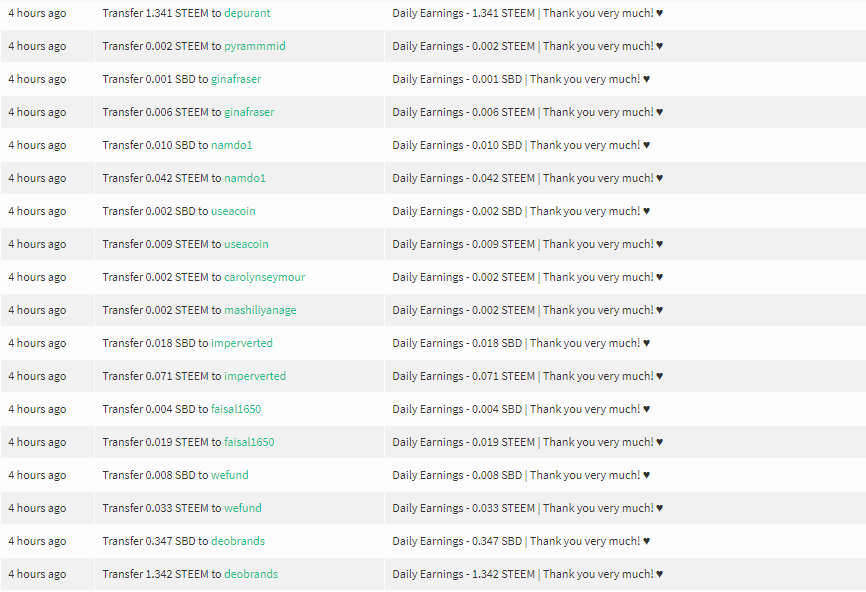Open useacoin link in 0.009 STEEM transfer
Viewport: 866px width, 592px height.
click(246, 244)
